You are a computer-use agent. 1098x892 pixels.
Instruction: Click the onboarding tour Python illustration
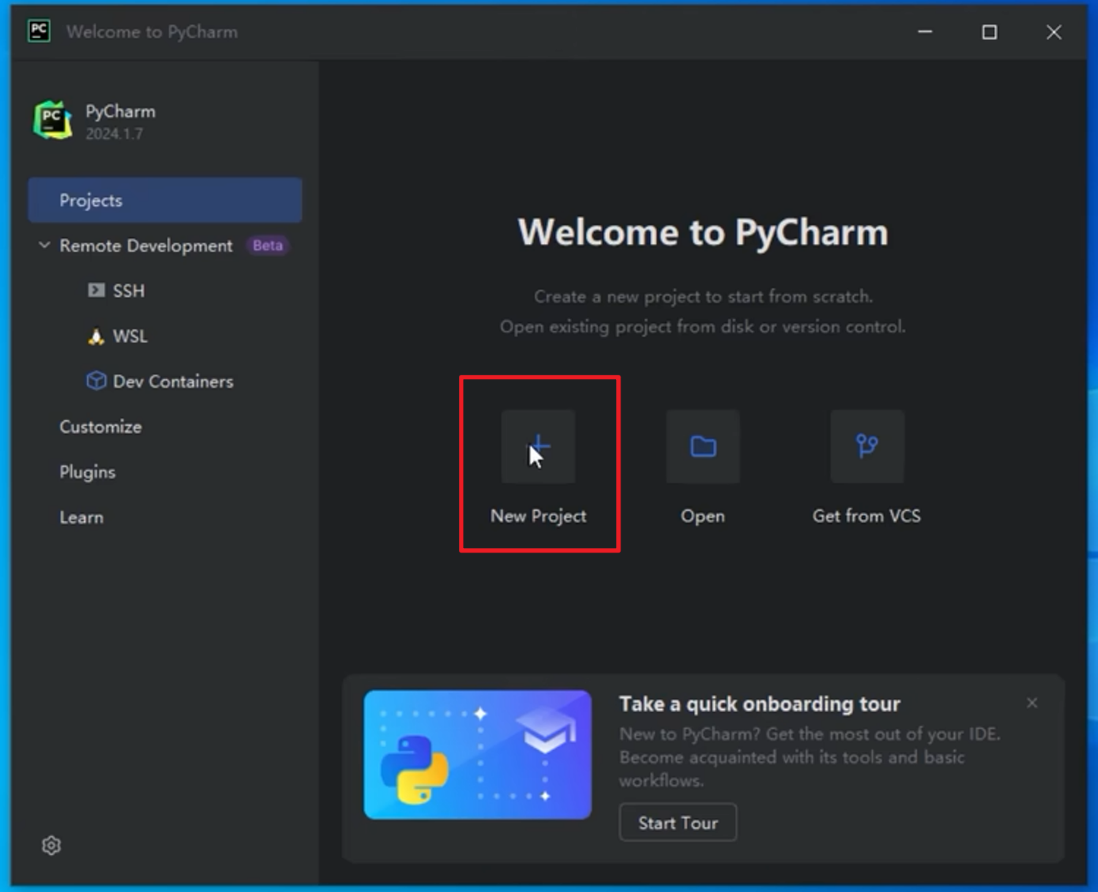coord(478,755)
